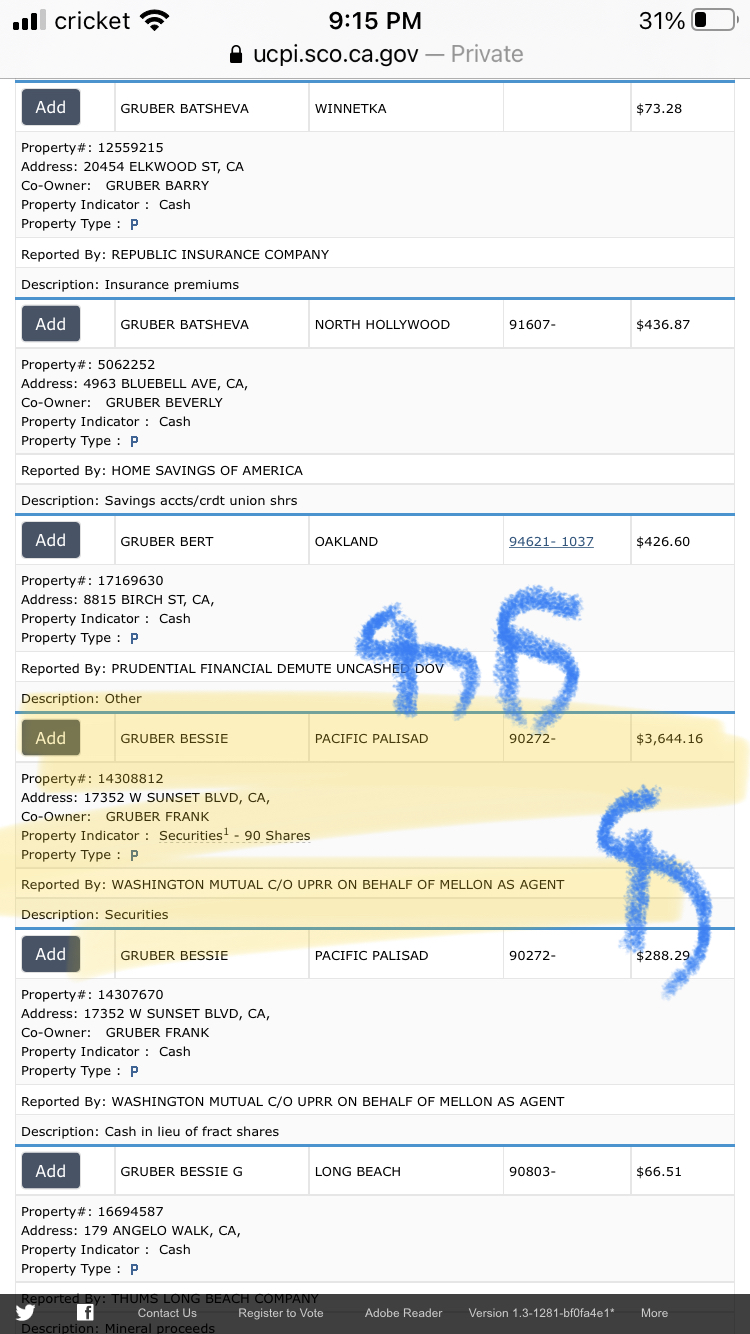Tap Address 20454 ELKWOOD ST, CA
The width and height of the screenshot is (750, 1334).
coord(132,166)
